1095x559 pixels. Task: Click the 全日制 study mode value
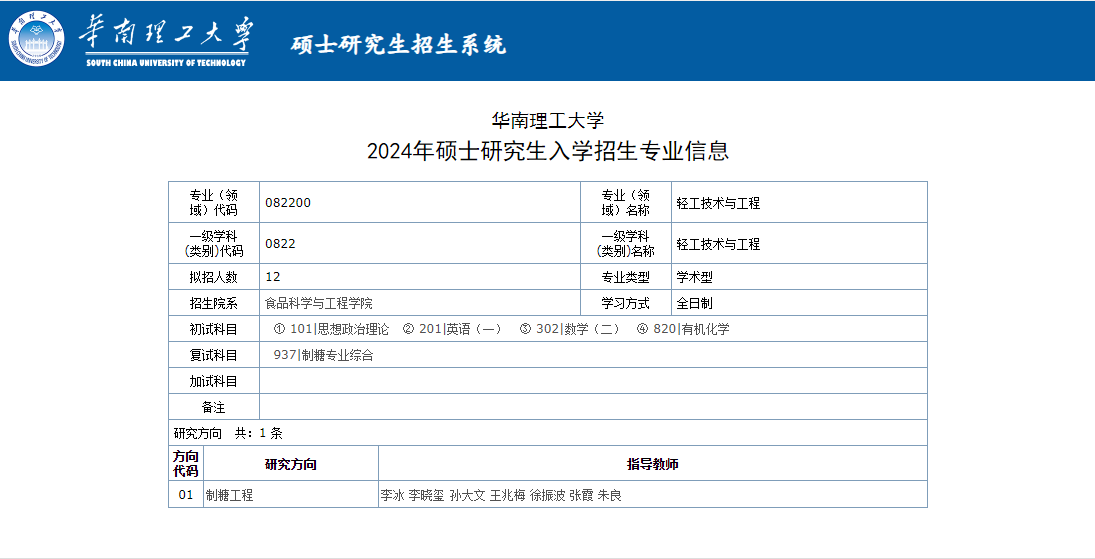coord(694,303)
